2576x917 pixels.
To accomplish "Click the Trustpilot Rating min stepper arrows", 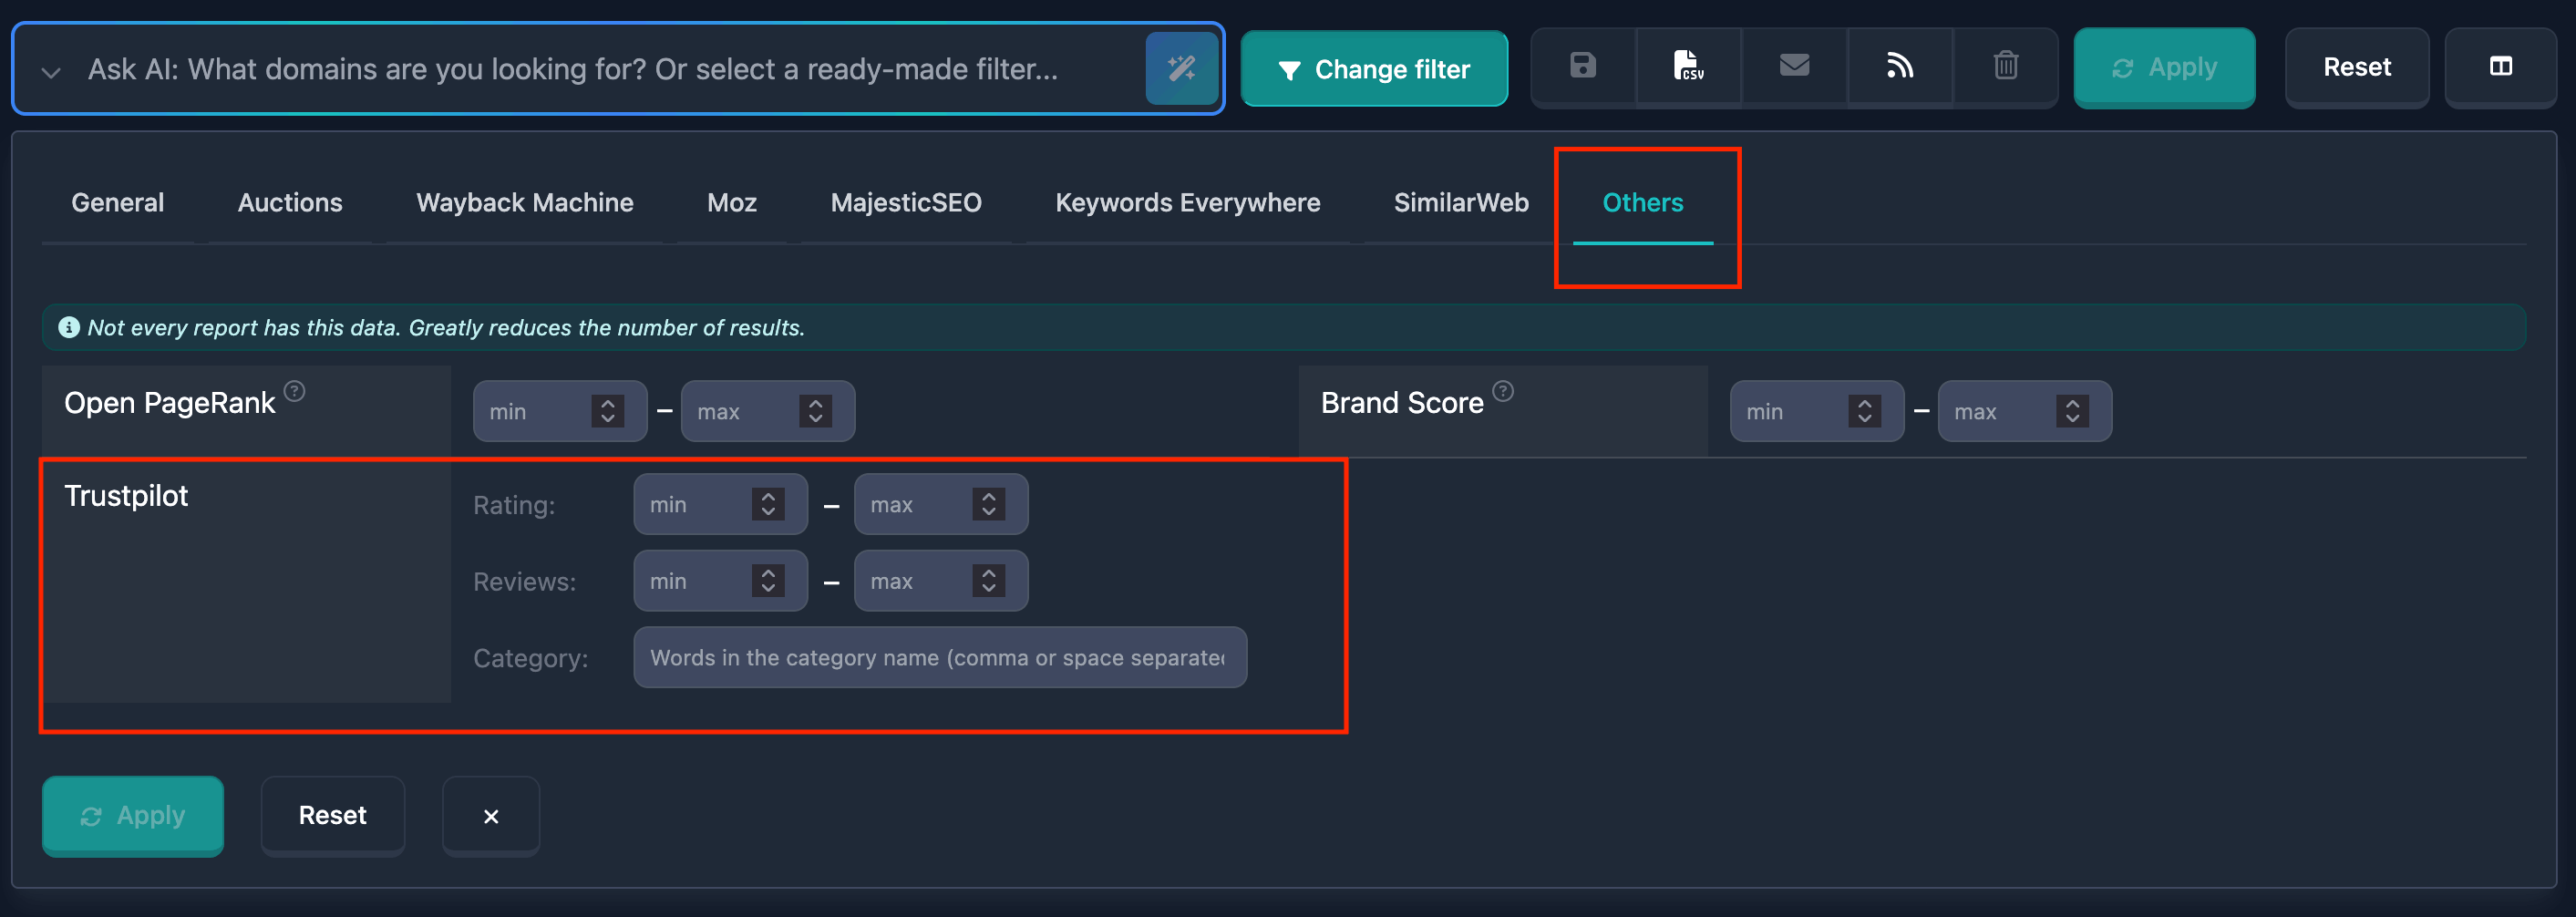I will pos(768,504).
